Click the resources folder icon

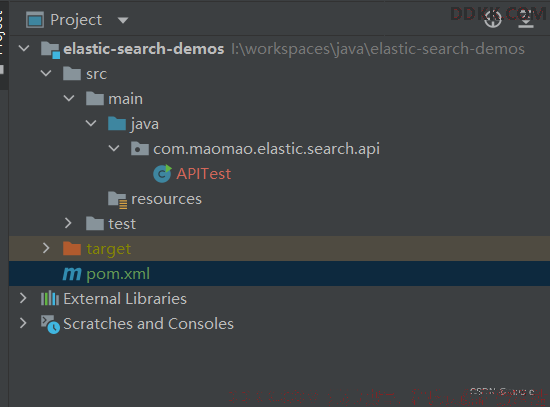[117, 199]
